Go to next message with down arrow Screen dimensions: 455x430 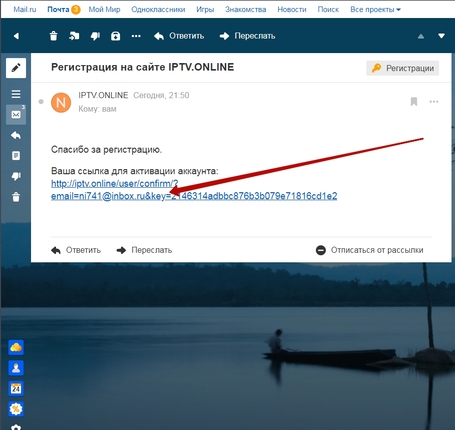tap(441, 36)
